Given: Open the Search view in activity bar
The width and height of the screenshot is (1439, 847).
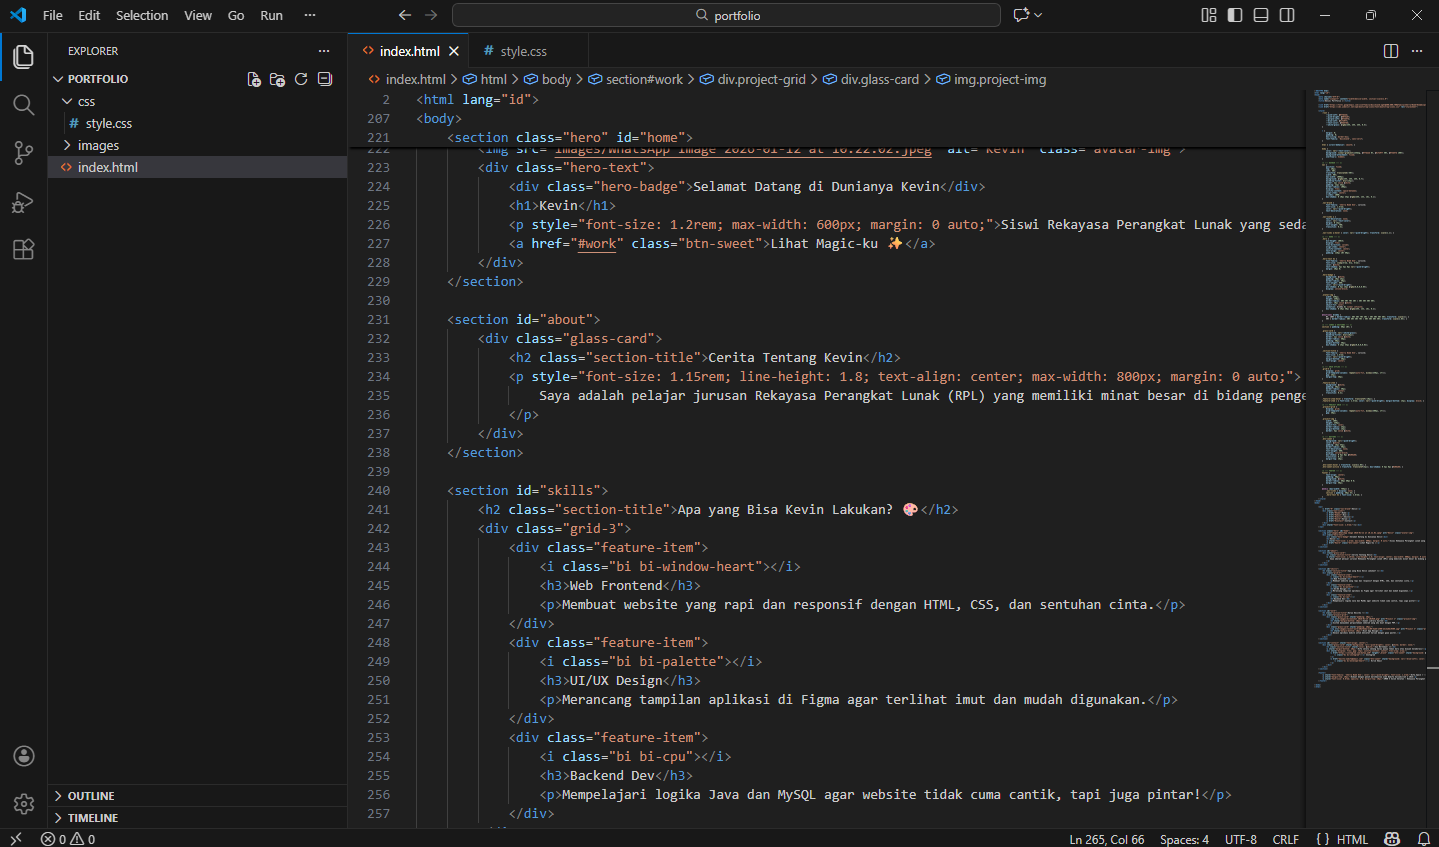Looking at the screenshot, I should [x=23, y=105].
